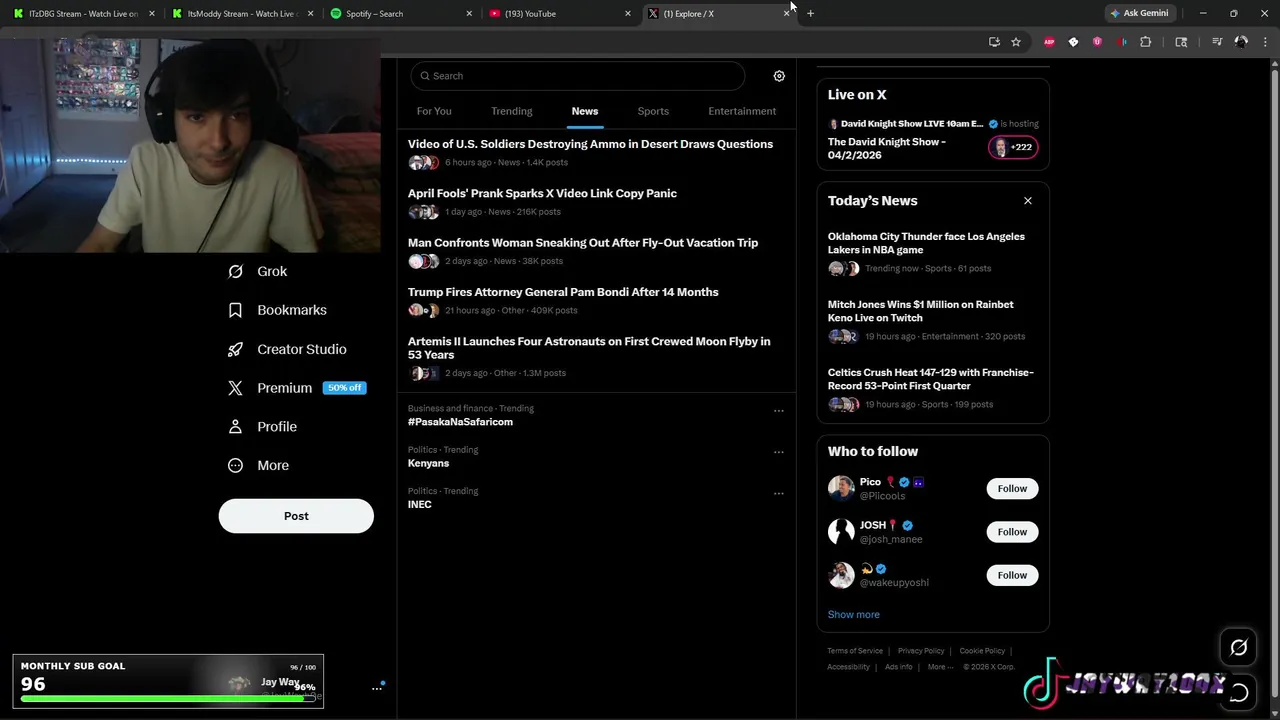Close the Explore / X browser tab
This screenshot has height=720, width=1280.
[787, 14]
